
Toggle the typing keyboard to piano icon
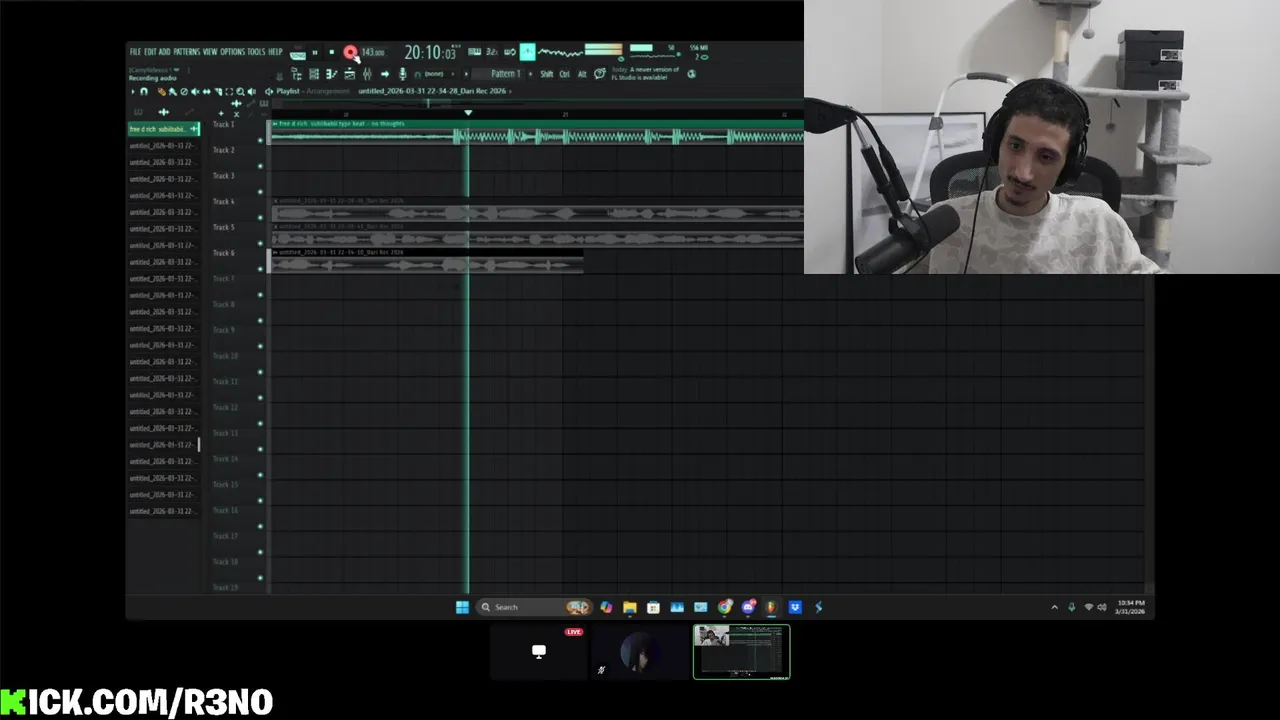click(474, 52)
